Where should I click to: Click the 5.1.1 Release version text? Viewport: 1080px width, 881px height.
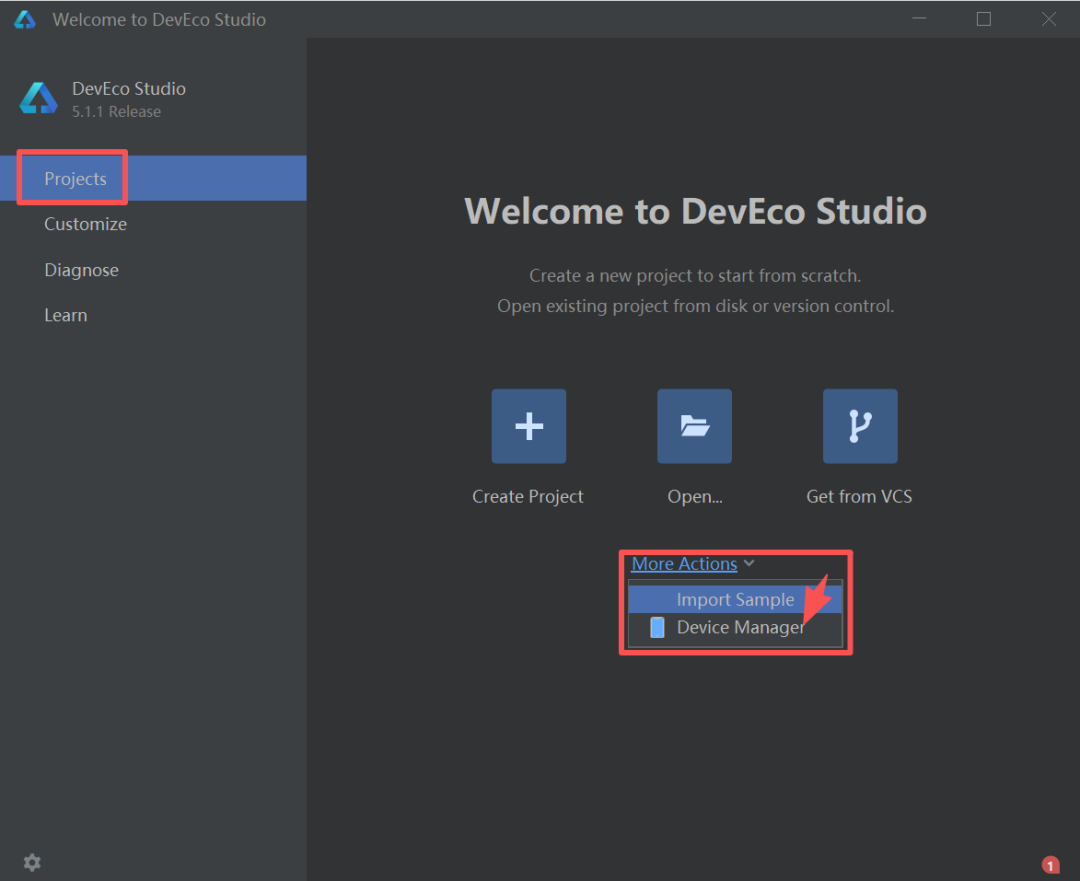tap(116, 112)
